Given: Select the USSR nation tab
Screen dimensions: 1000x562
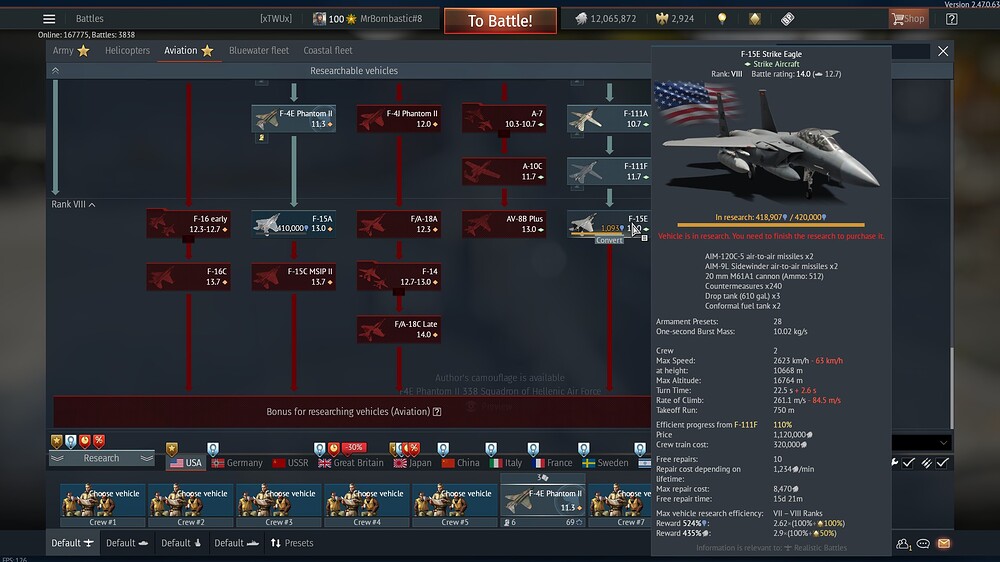Looking at the screenshot, I should coord(290,462).
